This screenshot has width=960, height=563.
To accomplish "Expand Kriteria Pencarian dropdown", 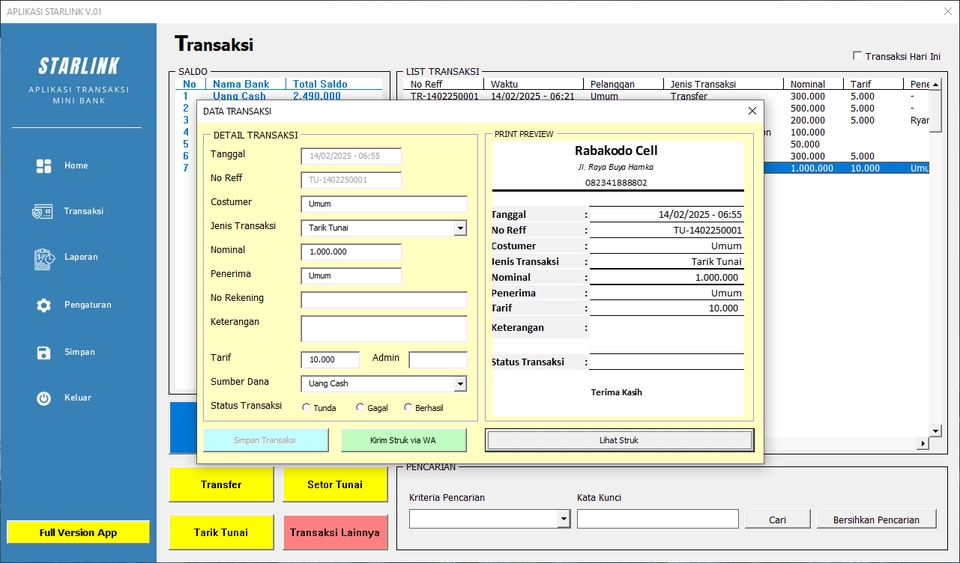I will click(x=563, y=519).
